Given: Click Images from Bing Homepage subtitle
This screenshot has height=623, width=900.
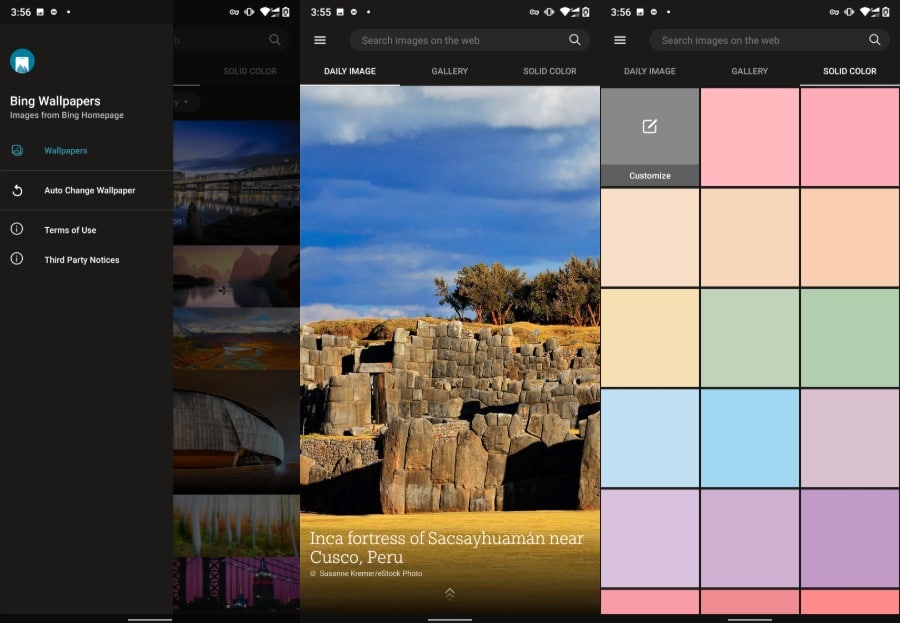Looking at the screenshot, I should (67, 115).
